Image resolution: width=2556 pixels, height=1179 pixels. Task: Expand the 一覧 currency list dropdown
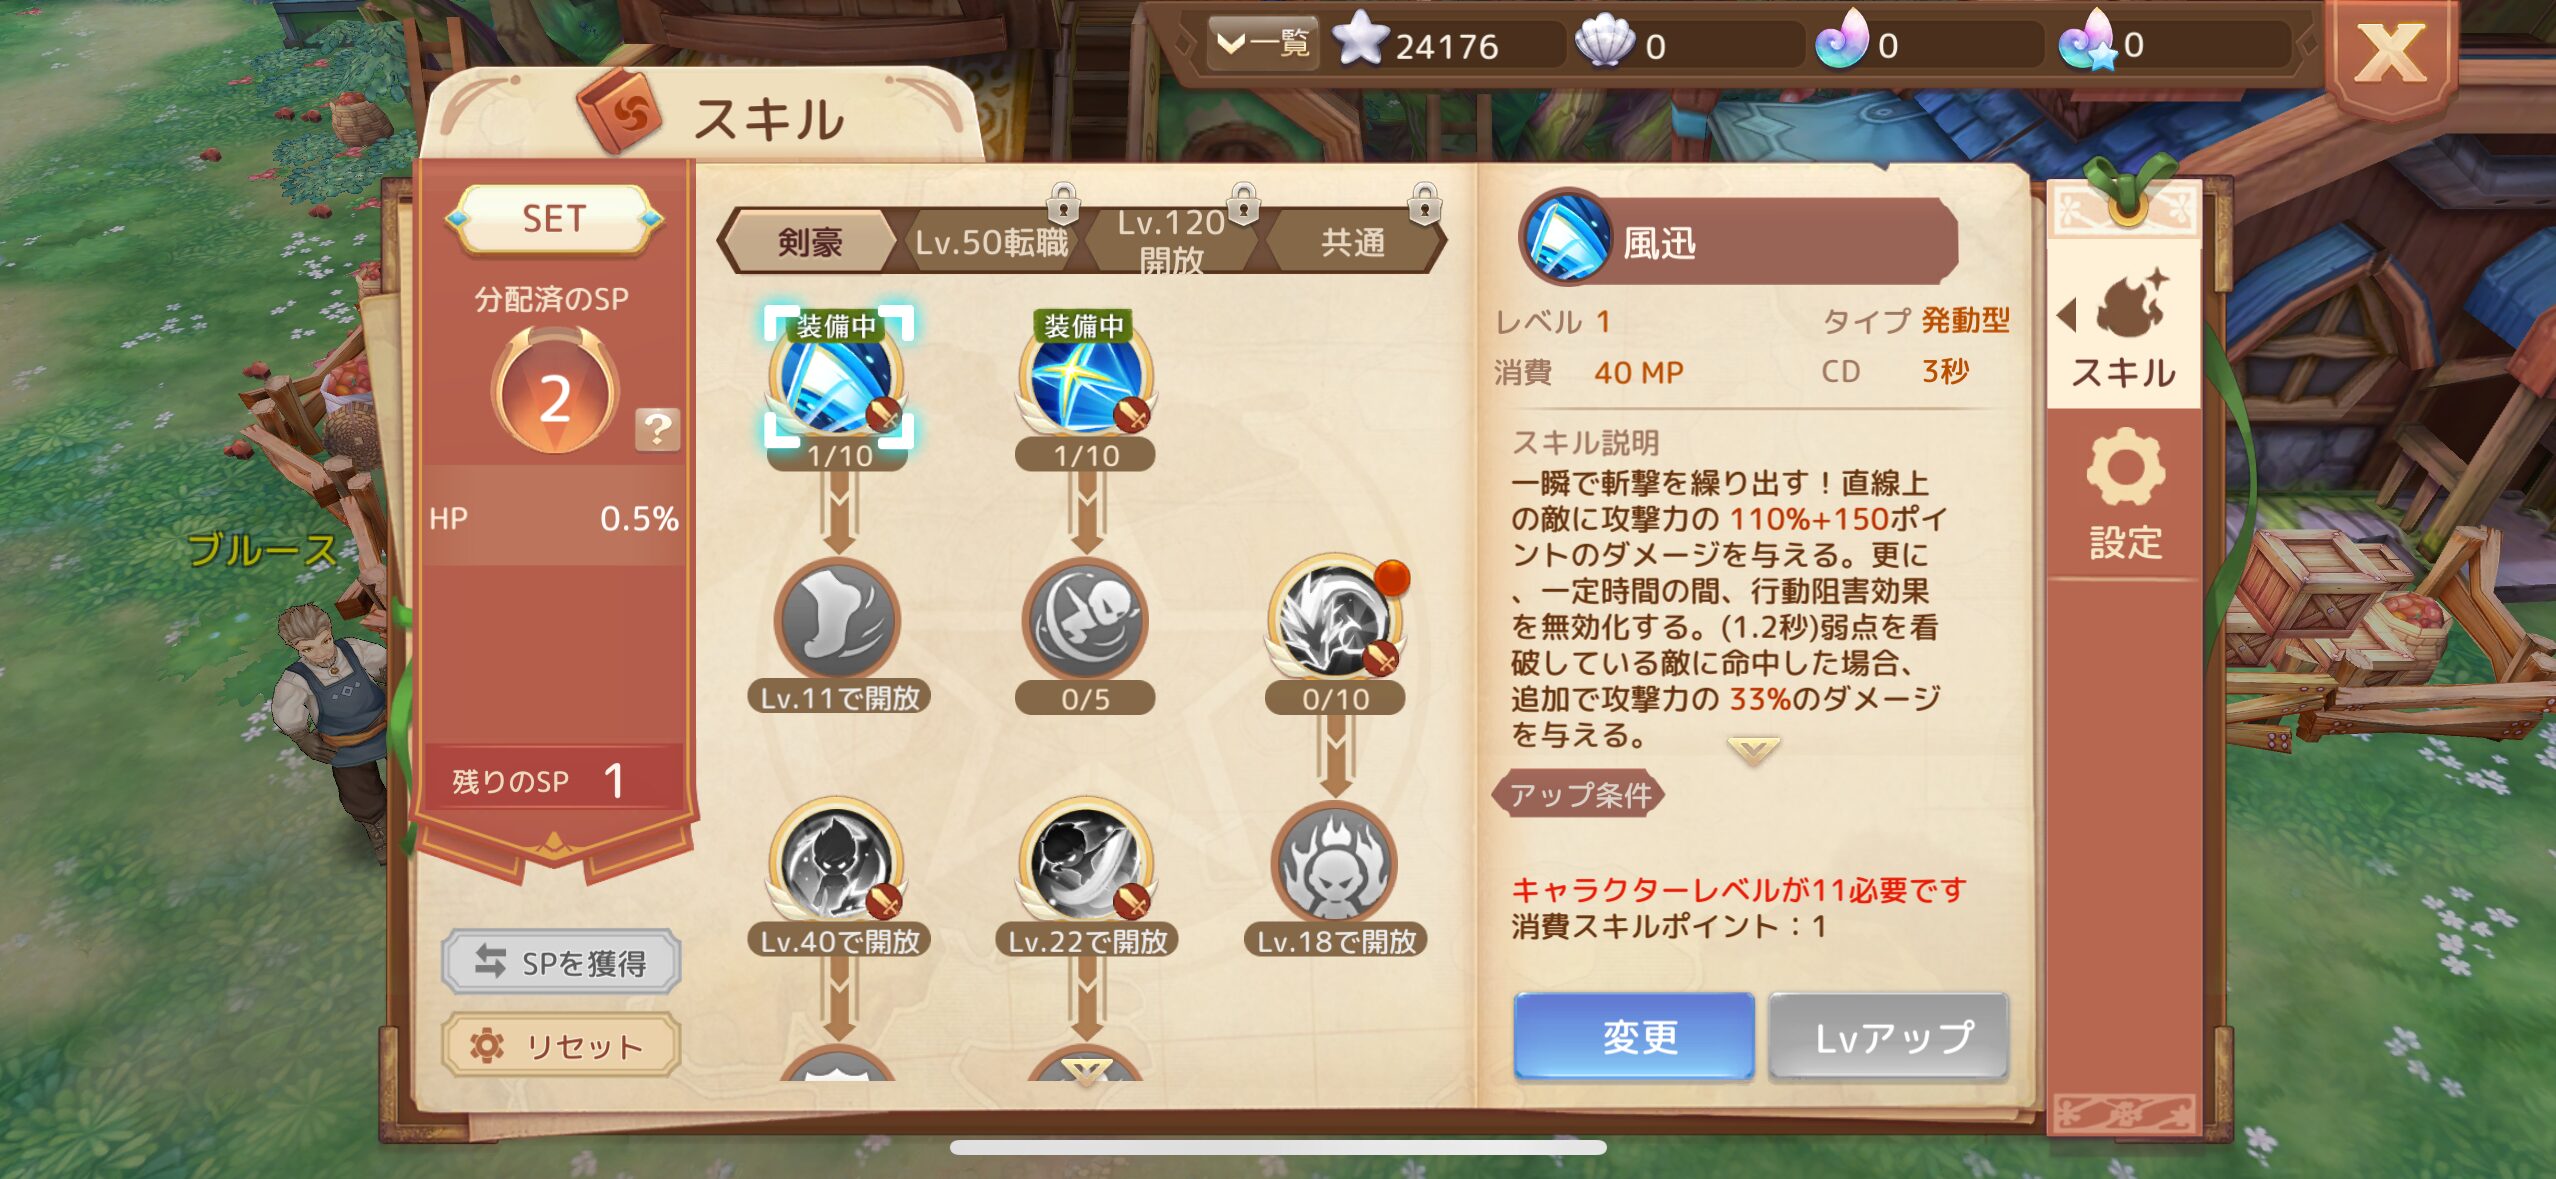coord(1262,43)
